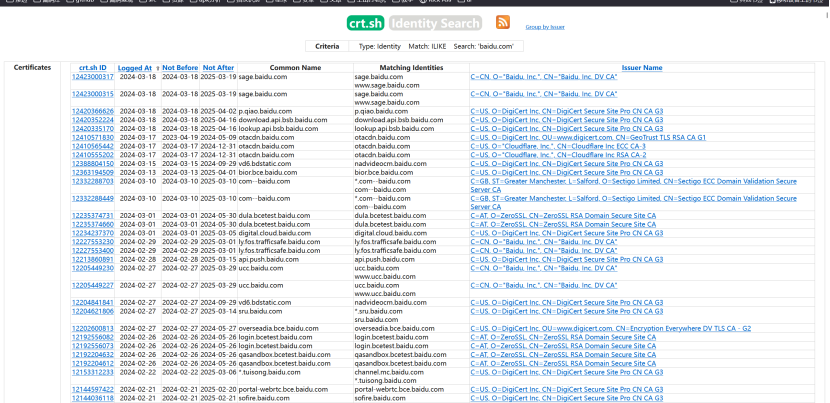Open certificate ID 12410571830
The width and height of the screenshot is (830, 403).
click(93, 138)
